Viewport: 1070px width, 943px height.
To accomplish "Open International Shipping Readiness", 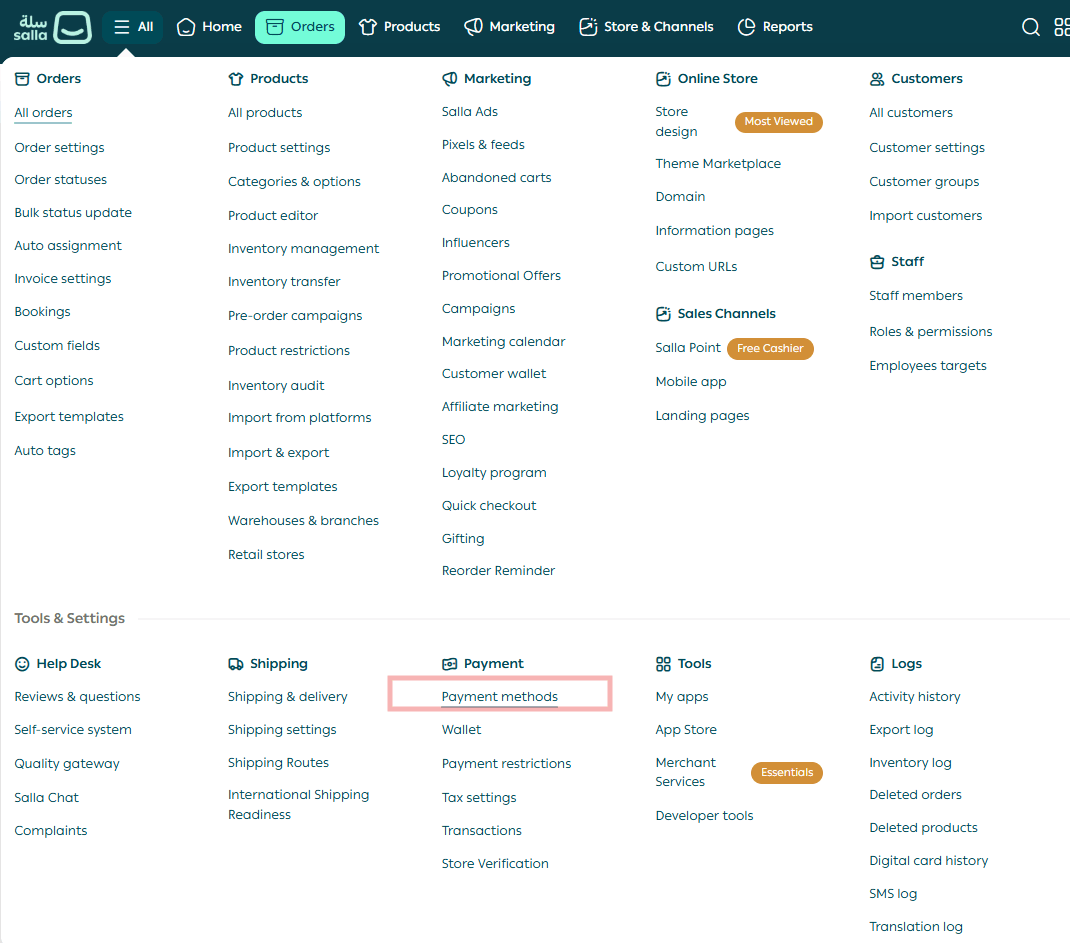I will pyautogui.click(x=298, y=804).
